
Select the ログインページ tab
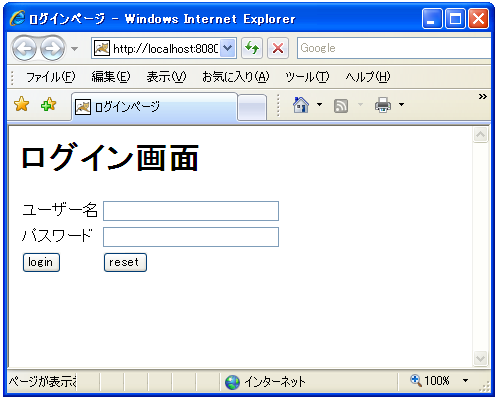pos(155,107)
